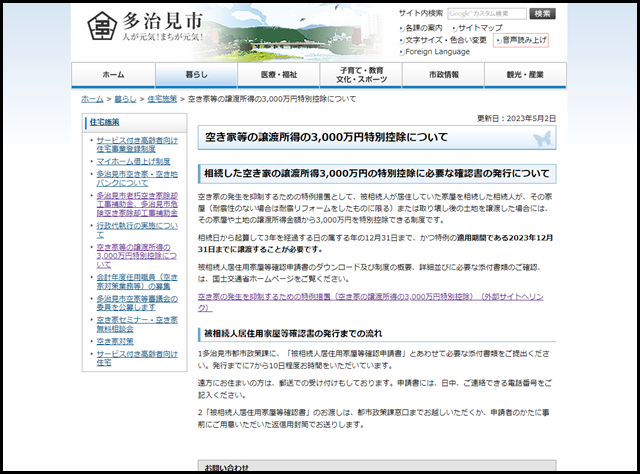
Task: Select the 暮らし navigation tab
Action: (x=196, y=75)
